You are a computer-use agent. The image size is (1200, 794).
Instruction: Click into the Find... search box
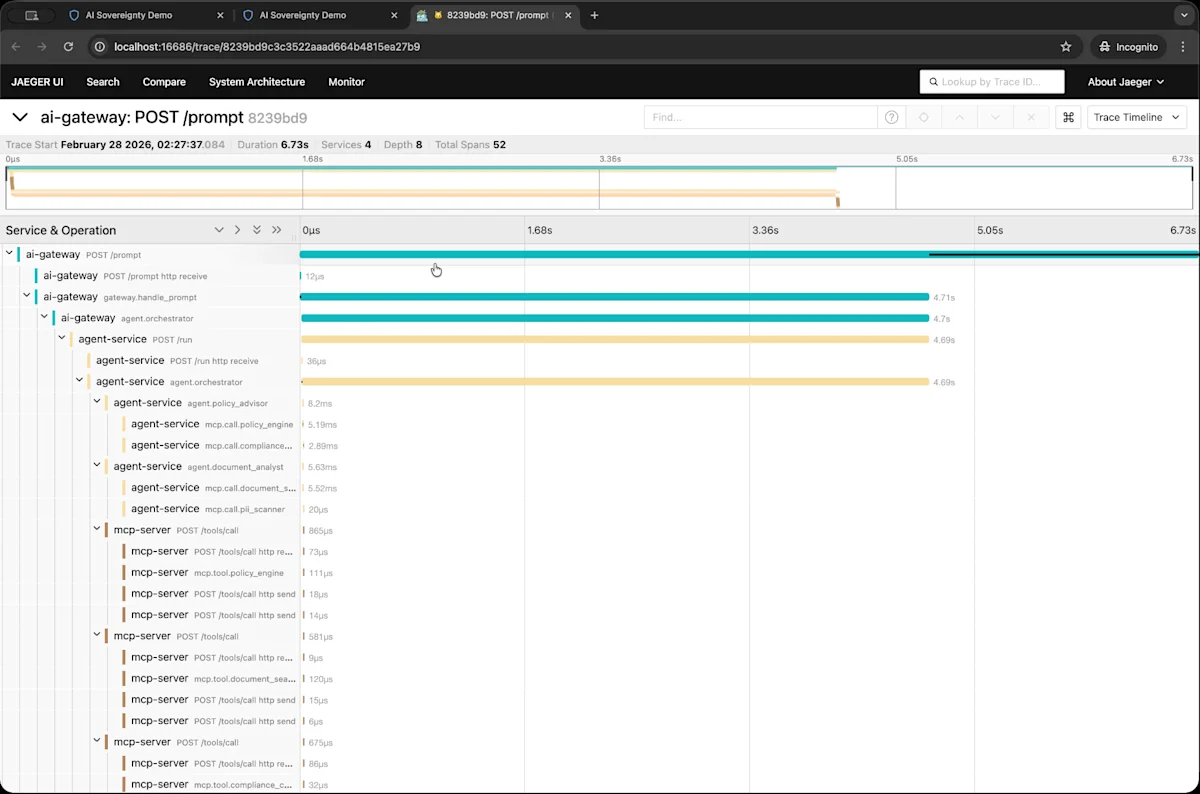(x=761, y=117)
